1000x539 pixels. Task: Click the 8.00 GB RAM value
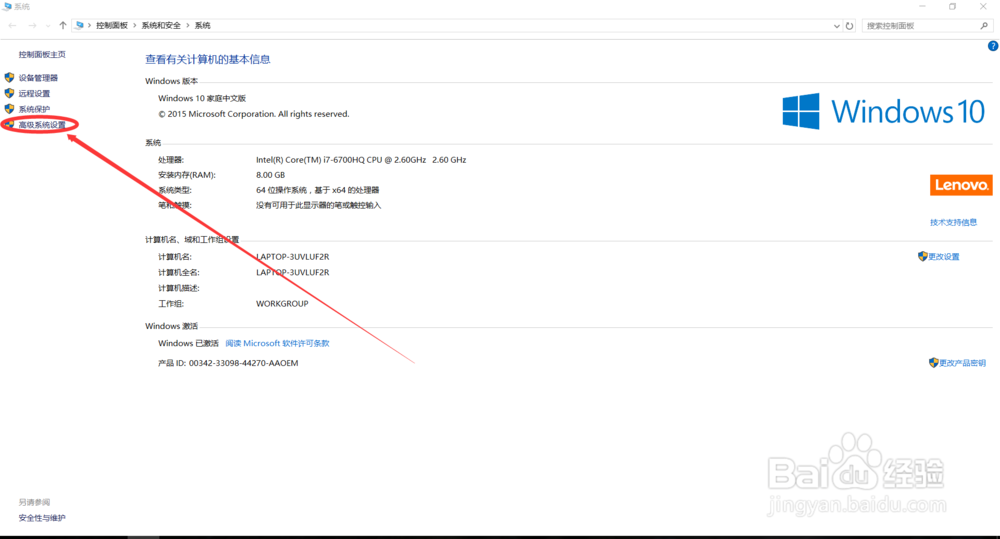tap(270, 175)
